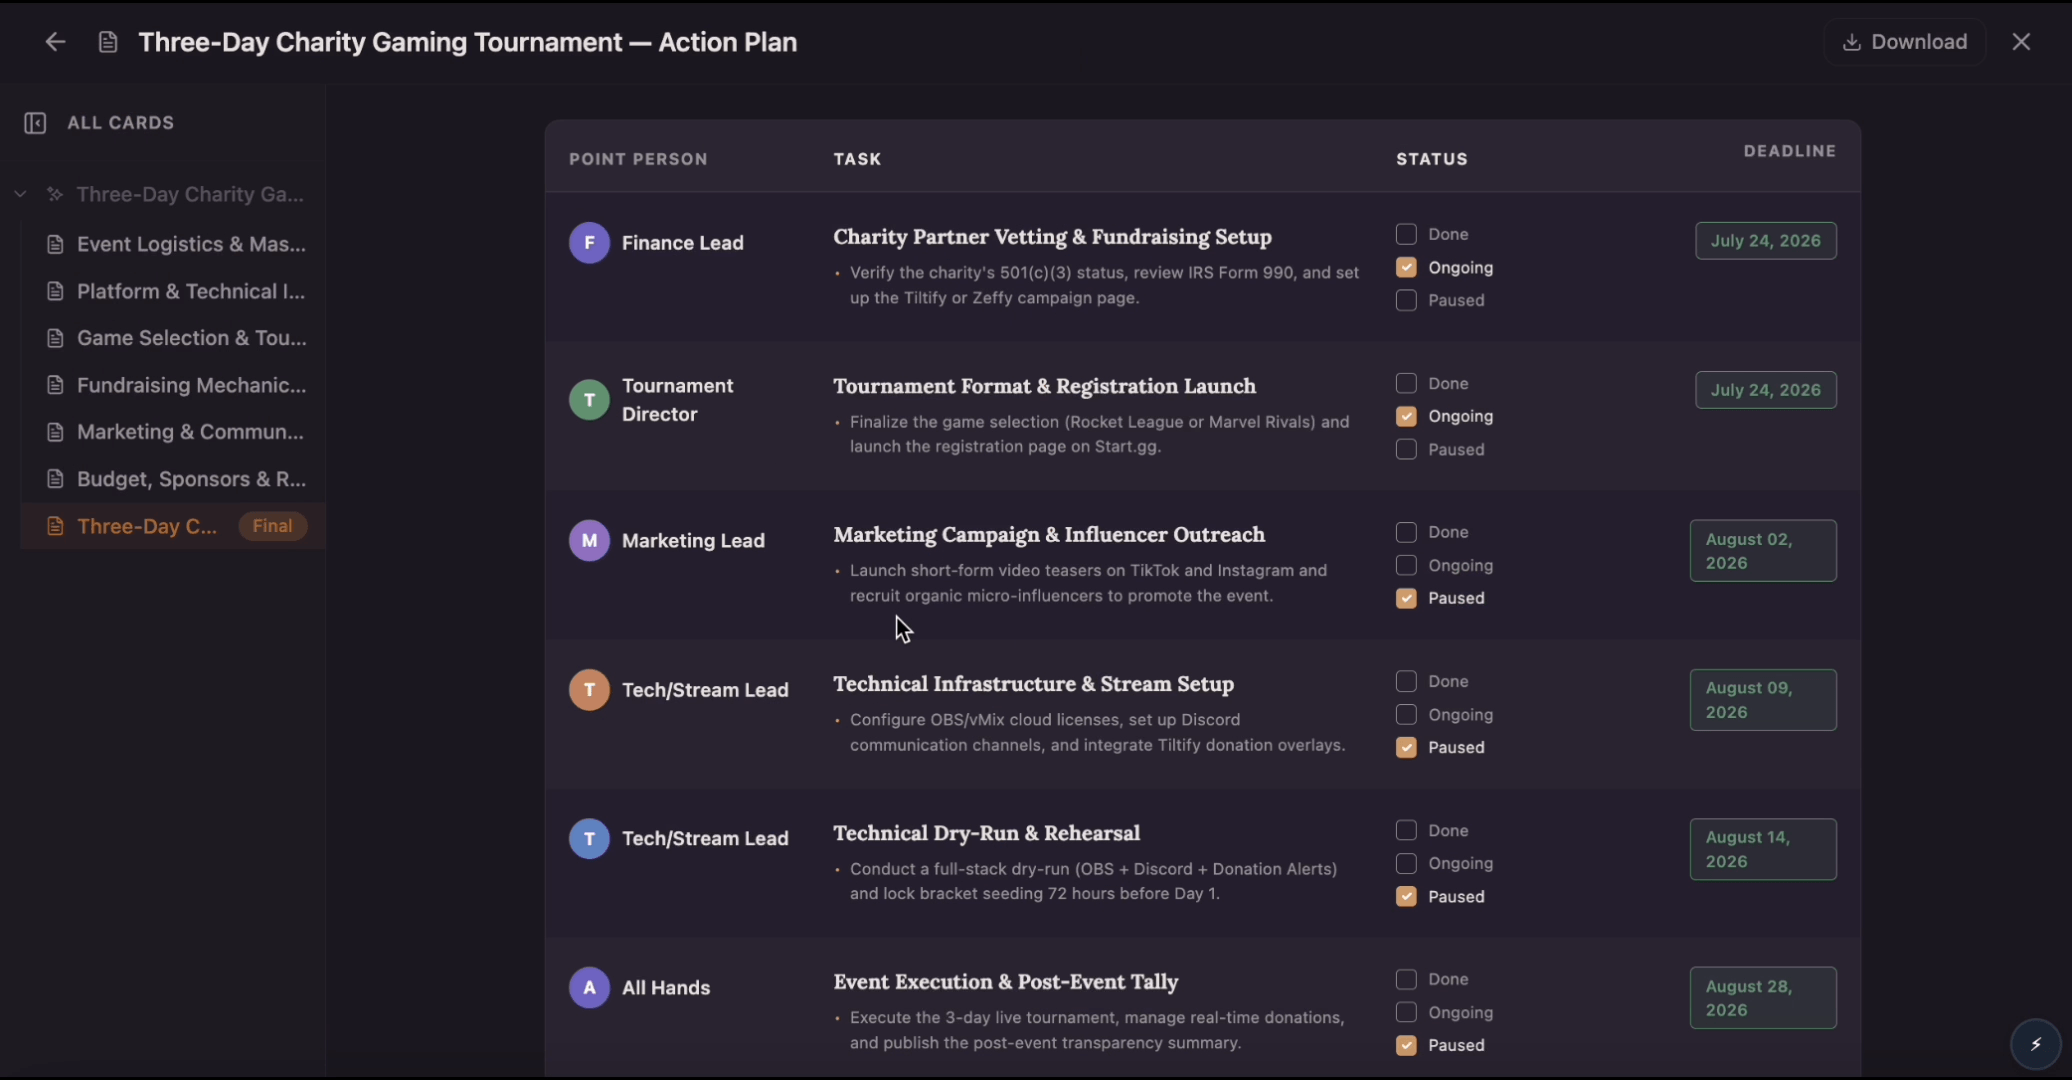The height and width of the screenshot is (1080, 2072).
Task: Check Ongoing for Marketing Campaign task
Action: (1406, 565)
